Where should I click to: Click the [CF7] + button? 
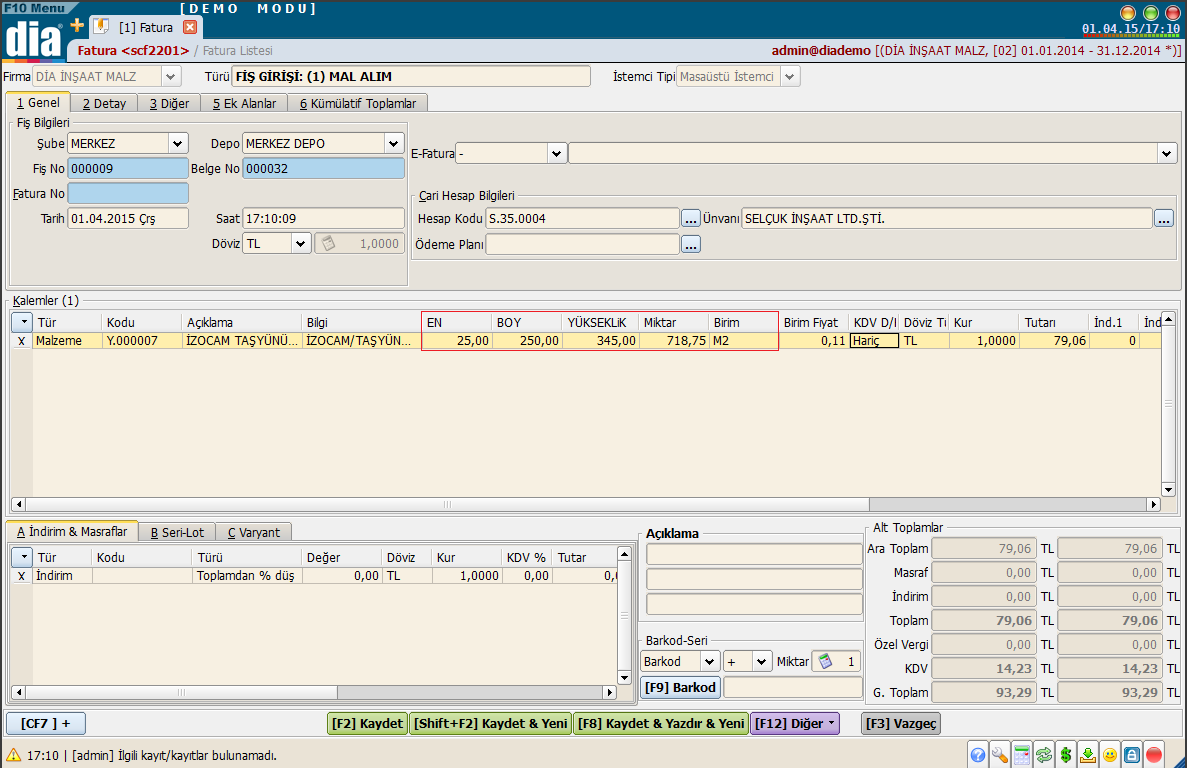[x=45, y=723]
